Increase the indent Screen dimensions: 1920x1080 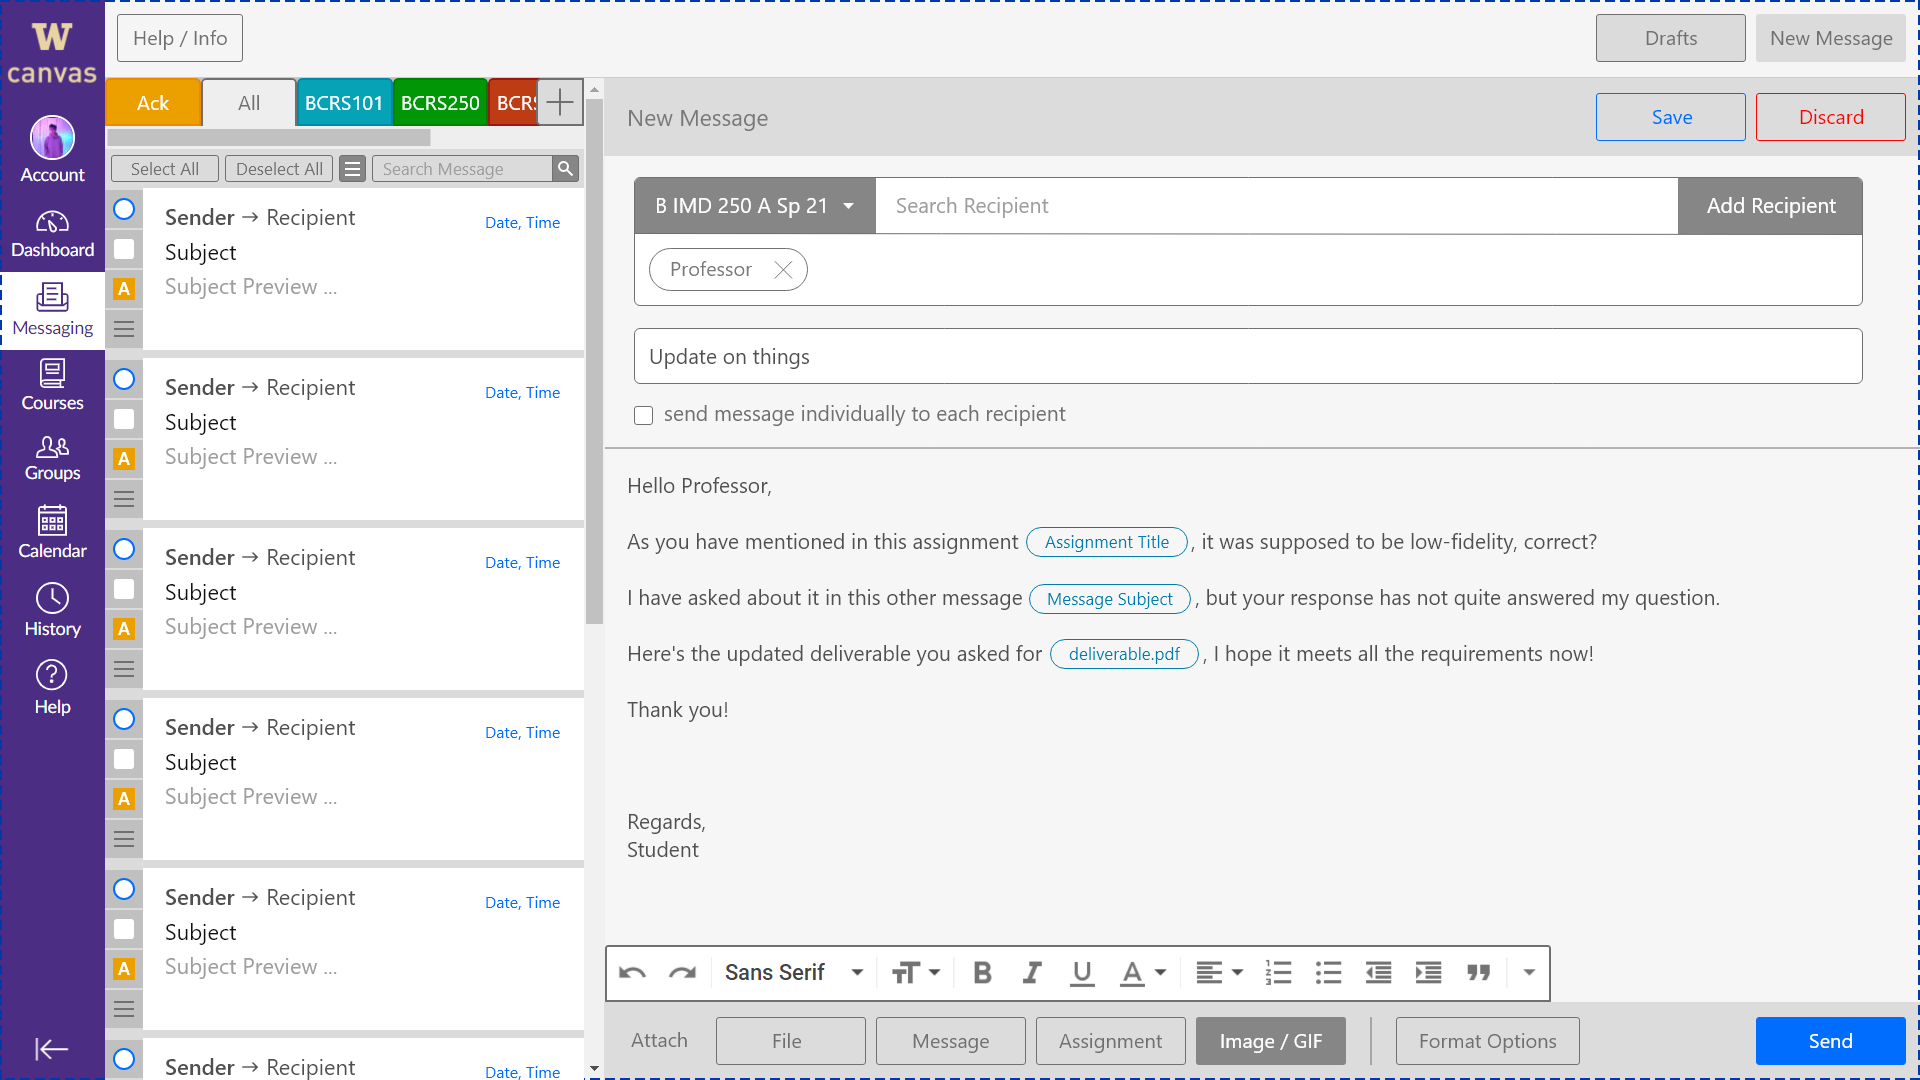(x=1428, y=973)
